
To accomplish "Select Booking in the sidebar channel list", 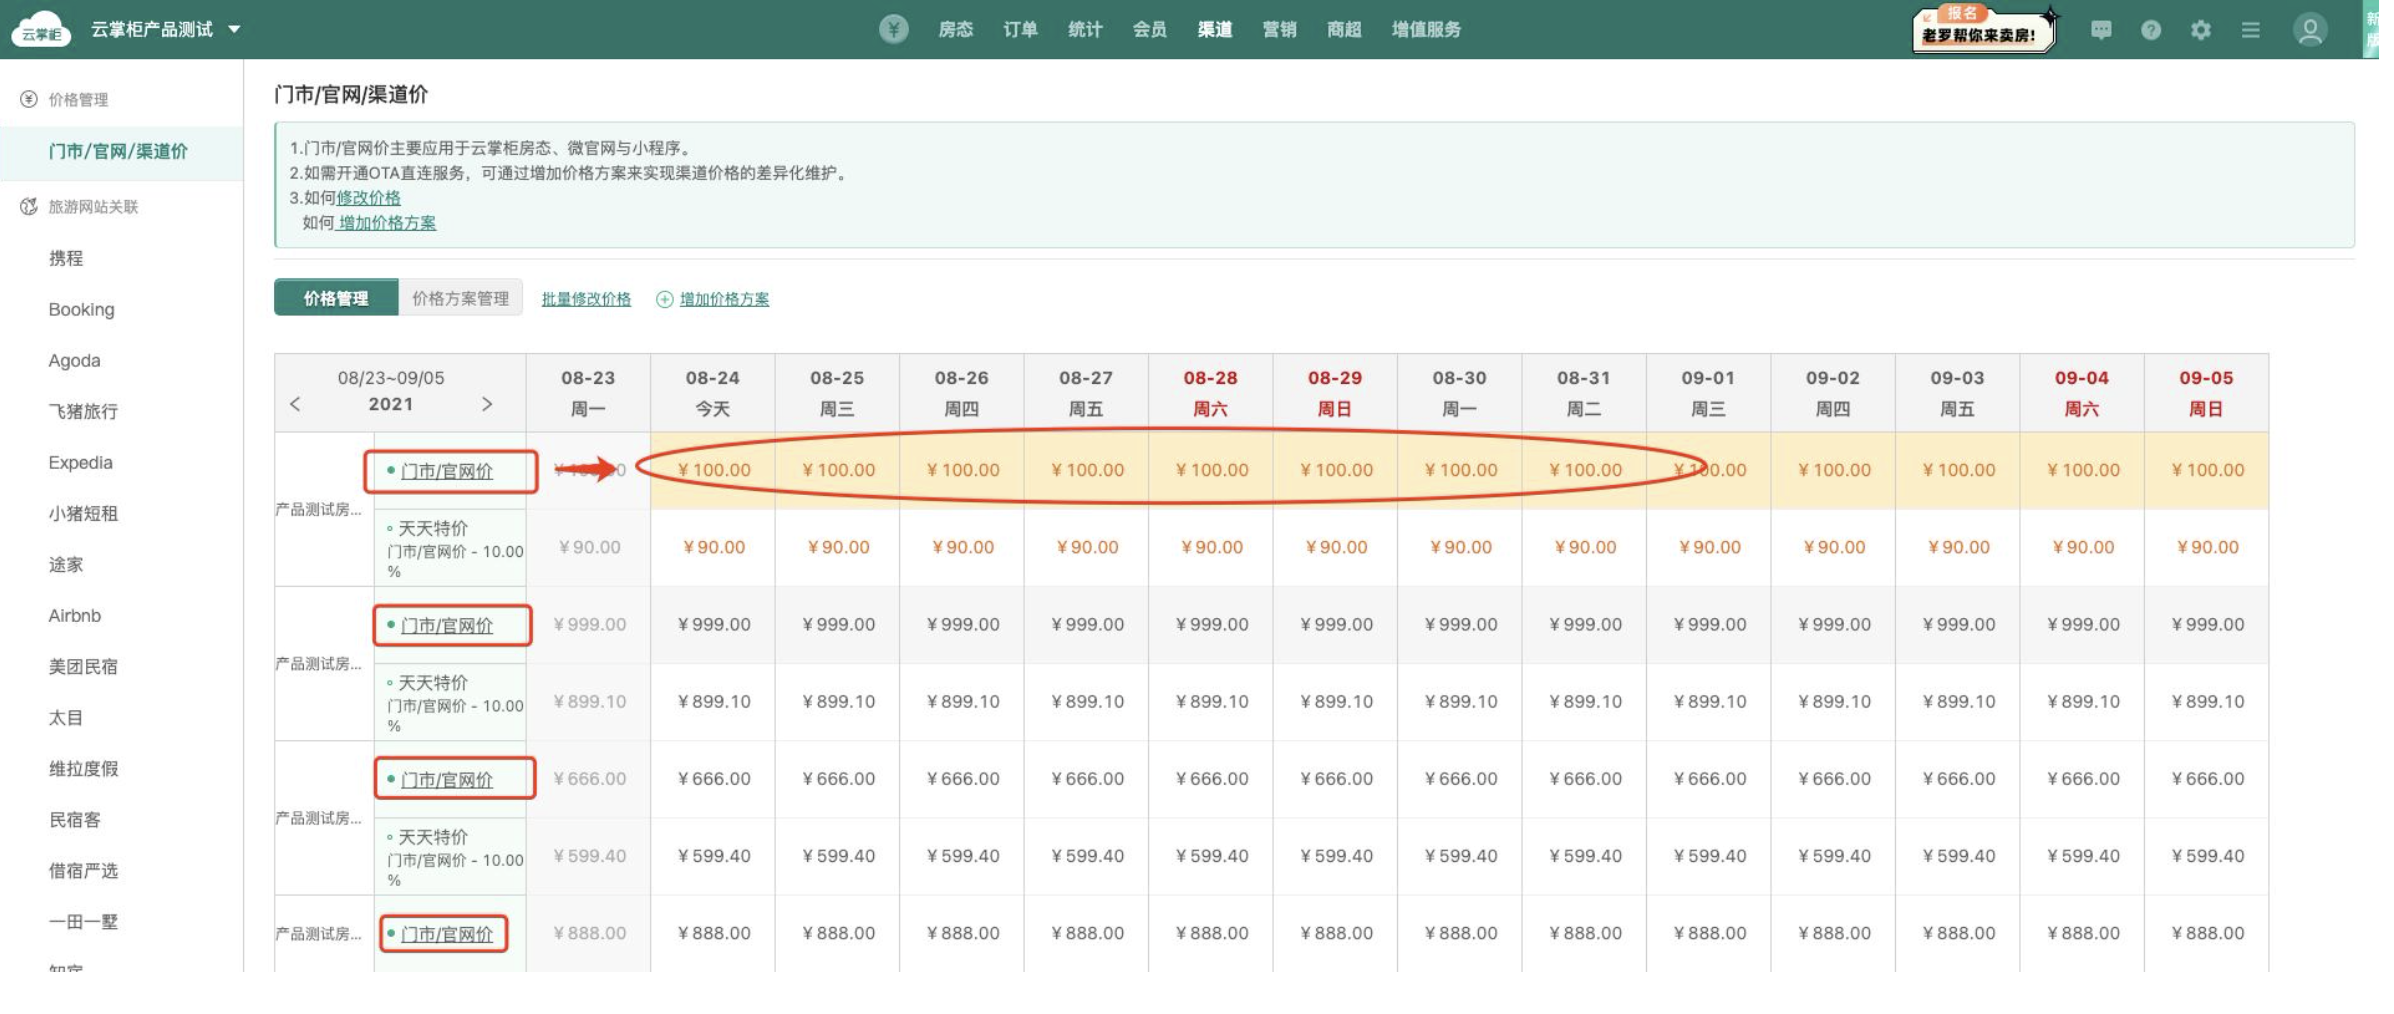I will point(81,309).
